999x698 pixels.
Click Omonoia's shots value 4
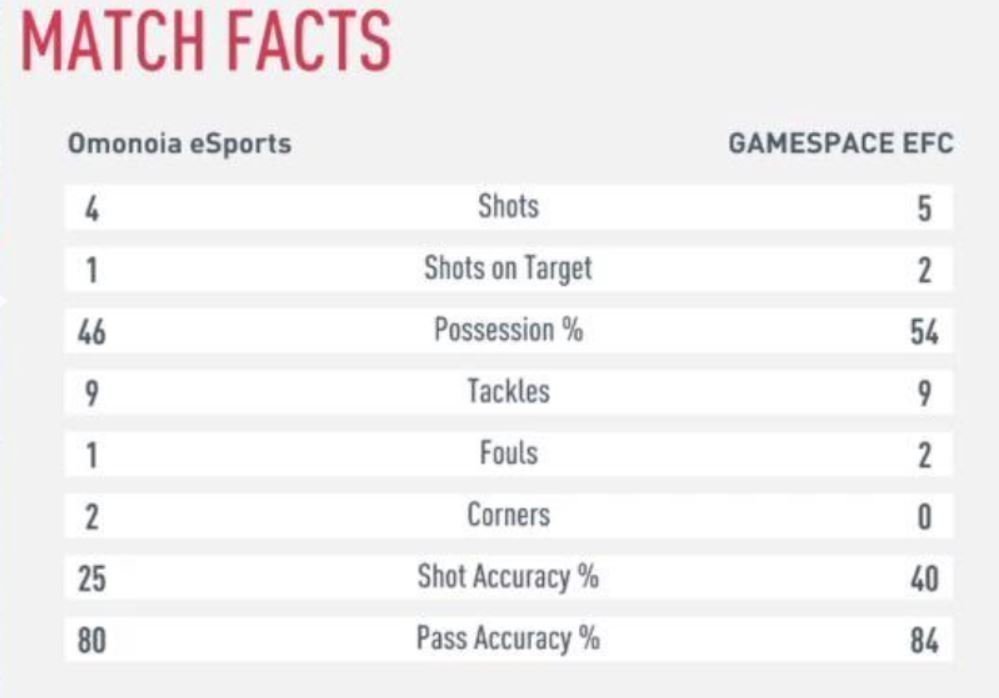[x=92, y=208]
